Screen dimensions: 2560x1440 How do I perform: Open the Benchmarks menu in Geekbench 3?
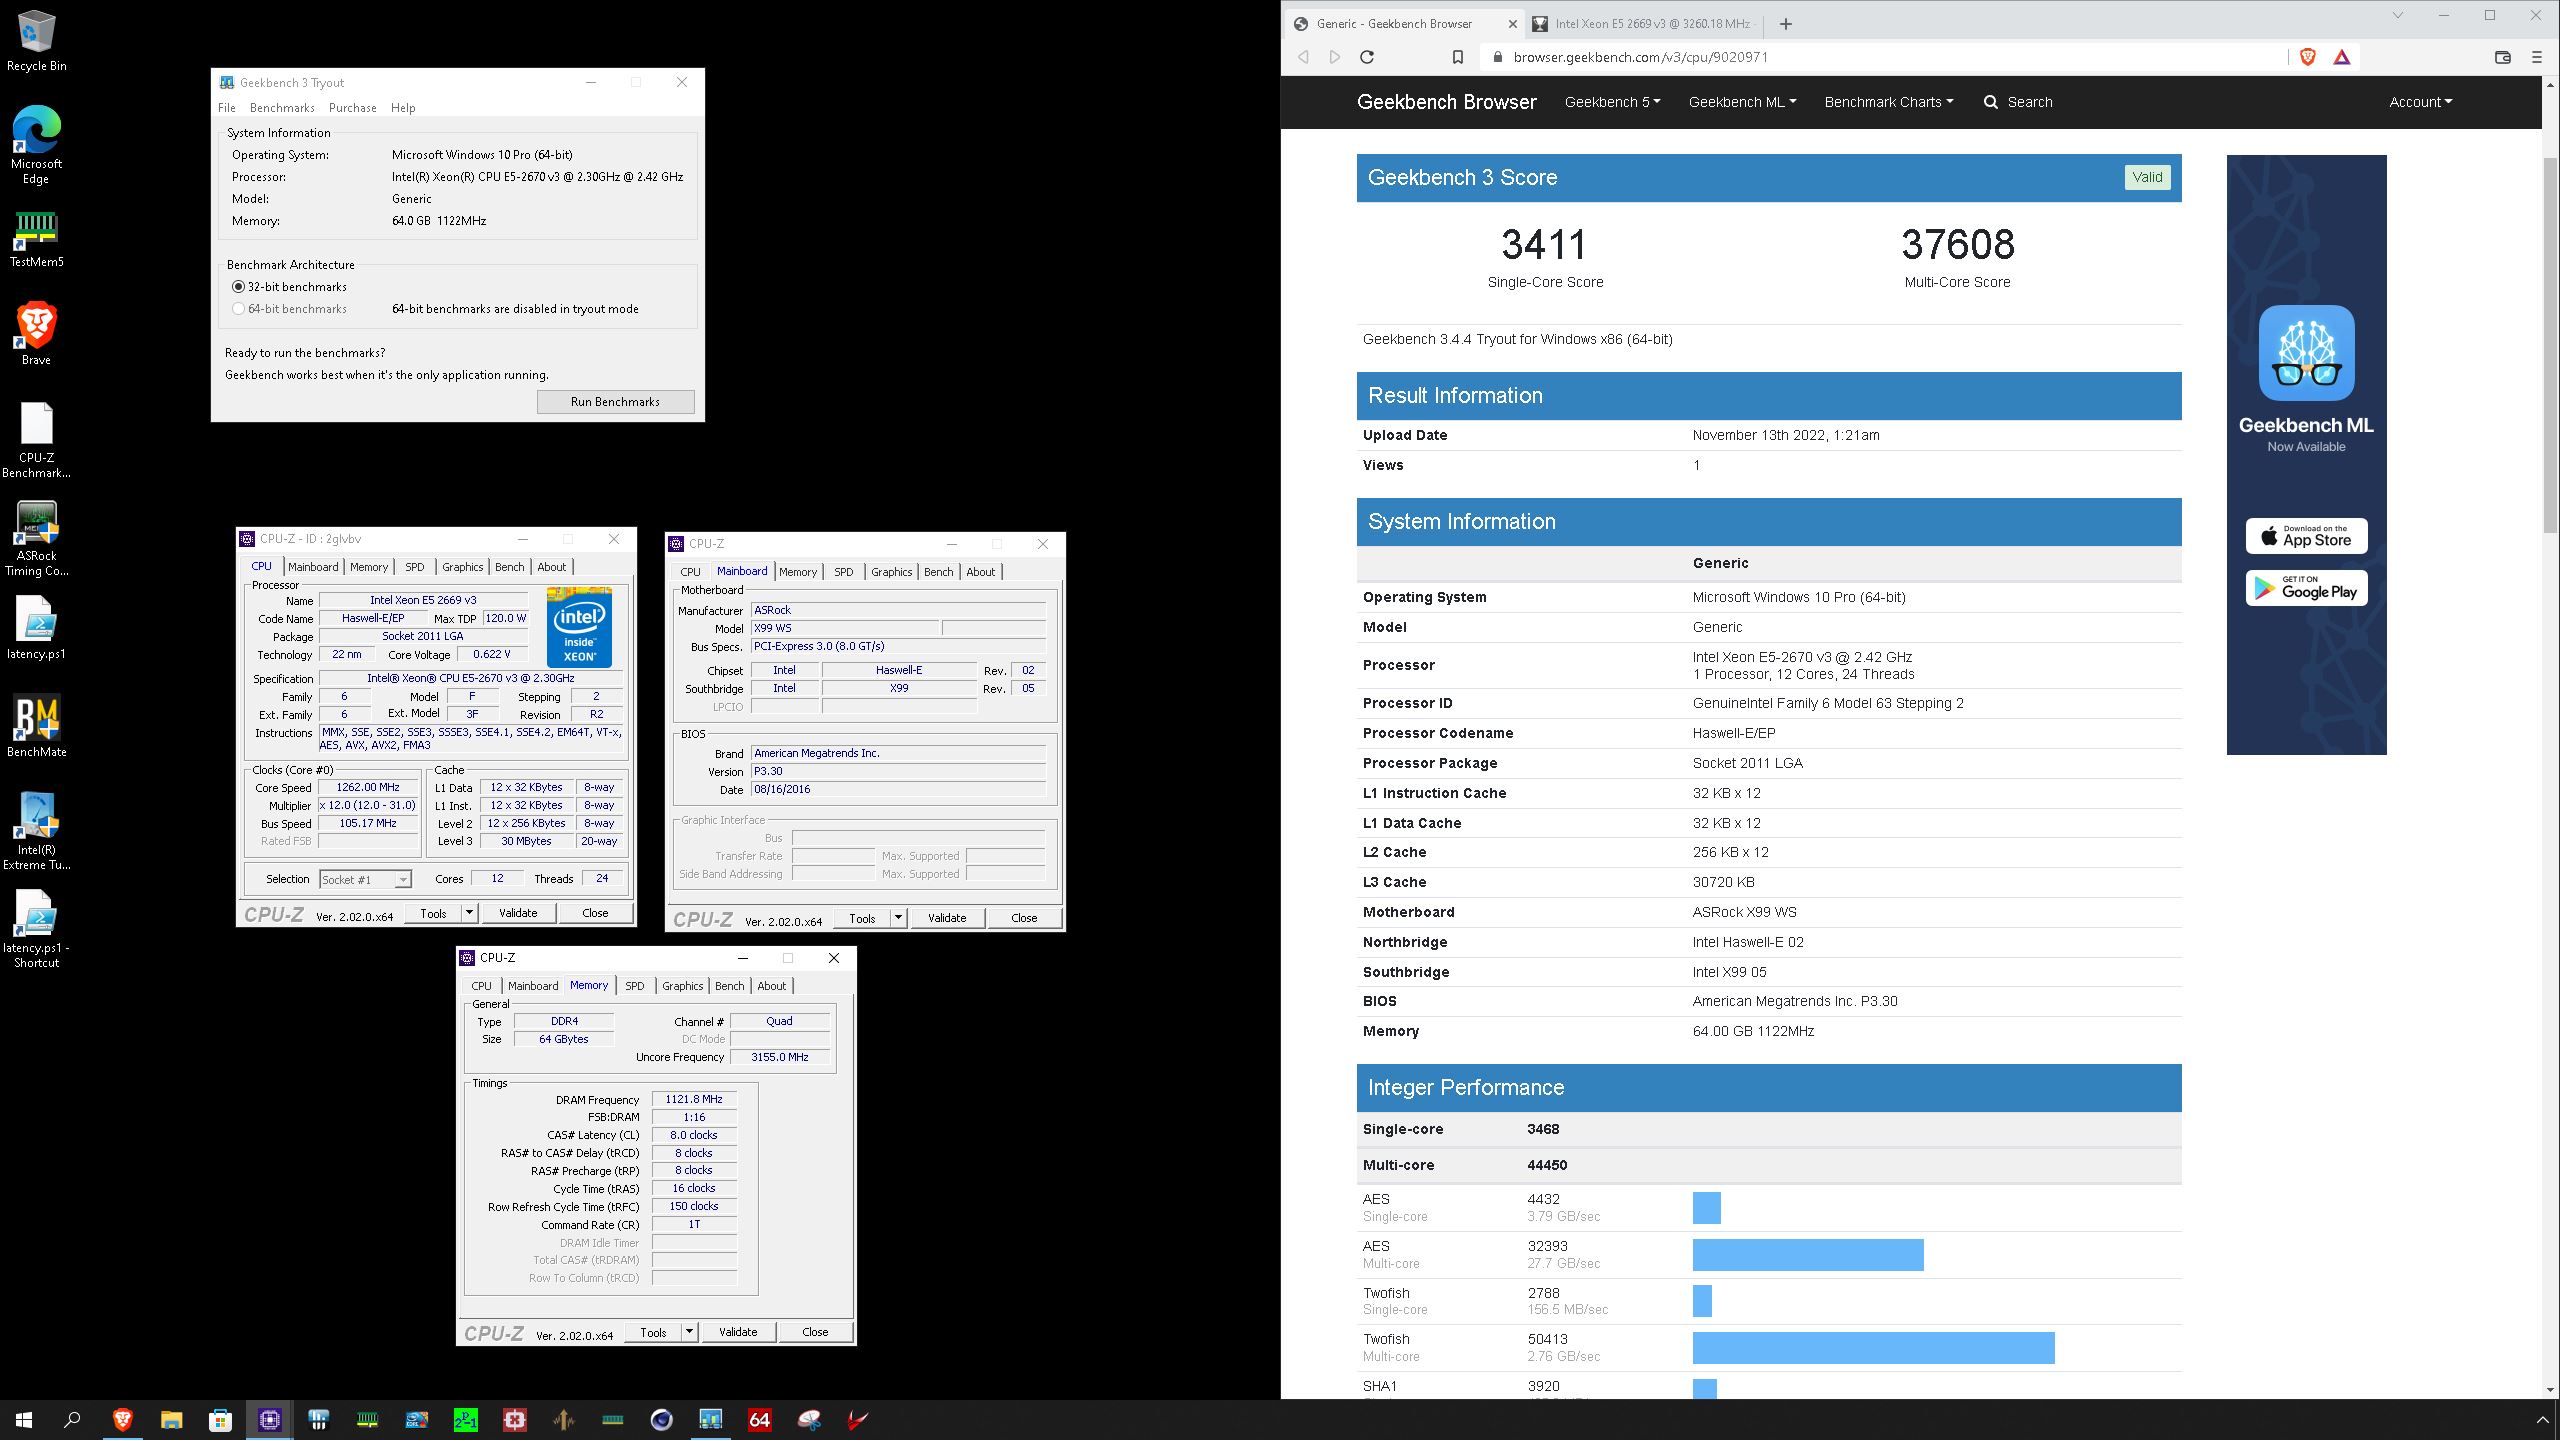coord(282,108)
